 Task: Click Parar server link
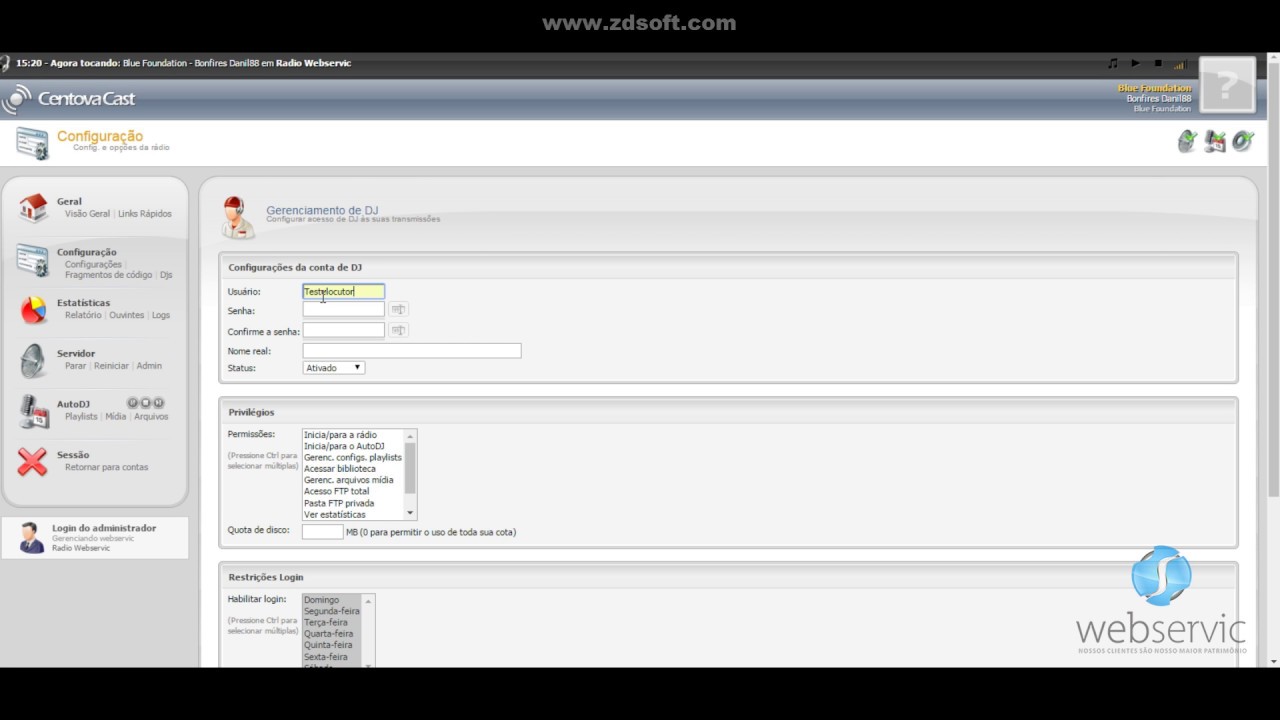(76, 366)
